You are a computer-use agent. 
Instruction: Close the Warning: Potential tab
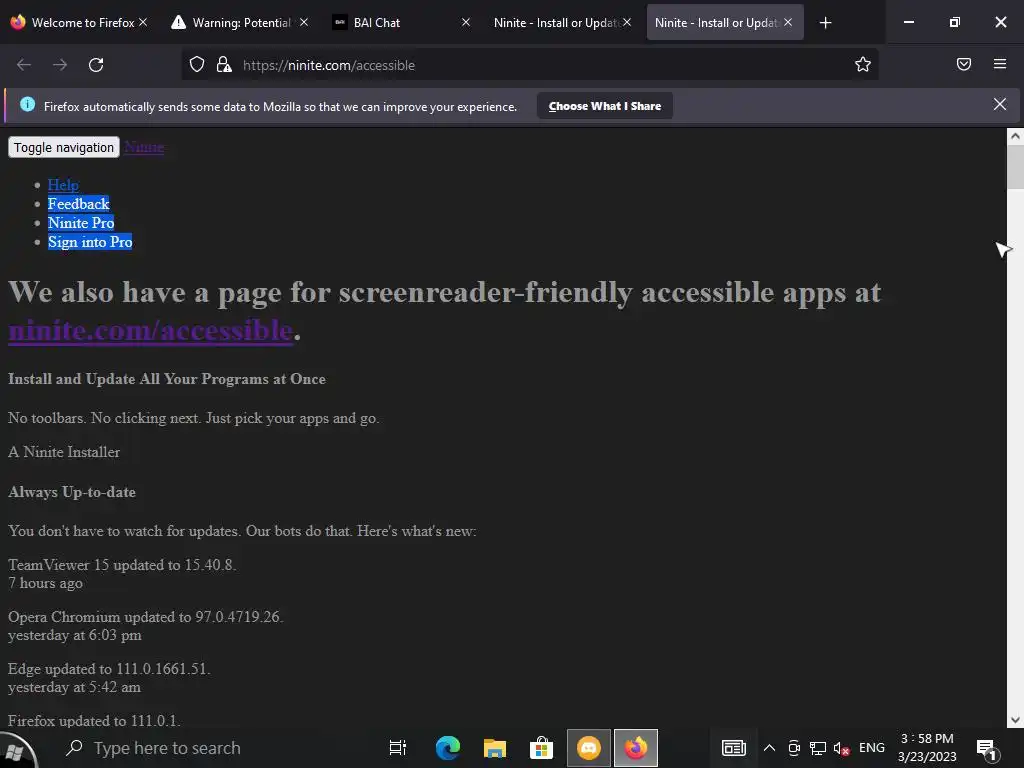(x=304, y=22)
